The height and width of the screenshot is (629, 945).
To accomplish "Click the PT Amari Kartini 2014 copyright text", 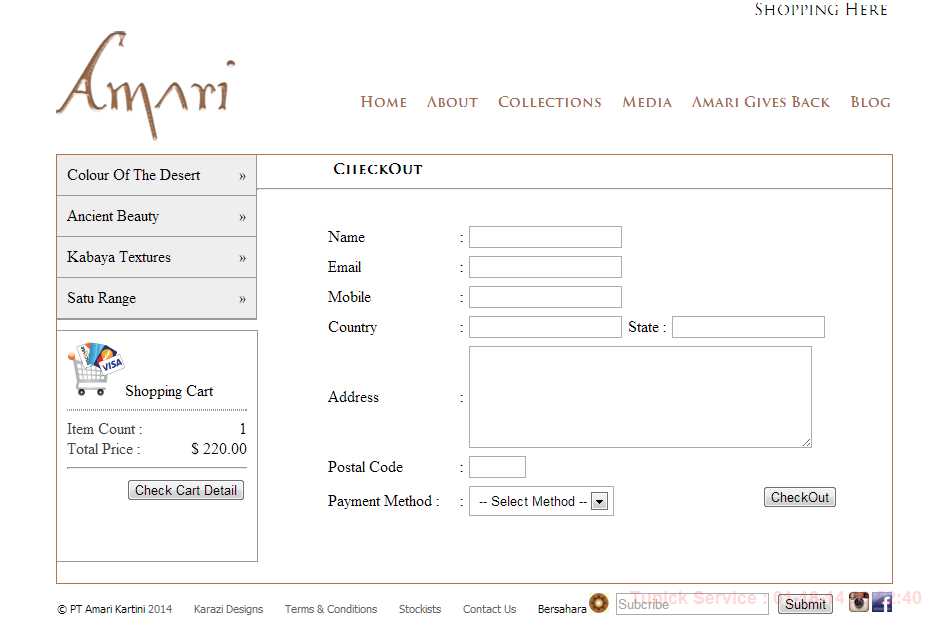I will click(115, 609).
